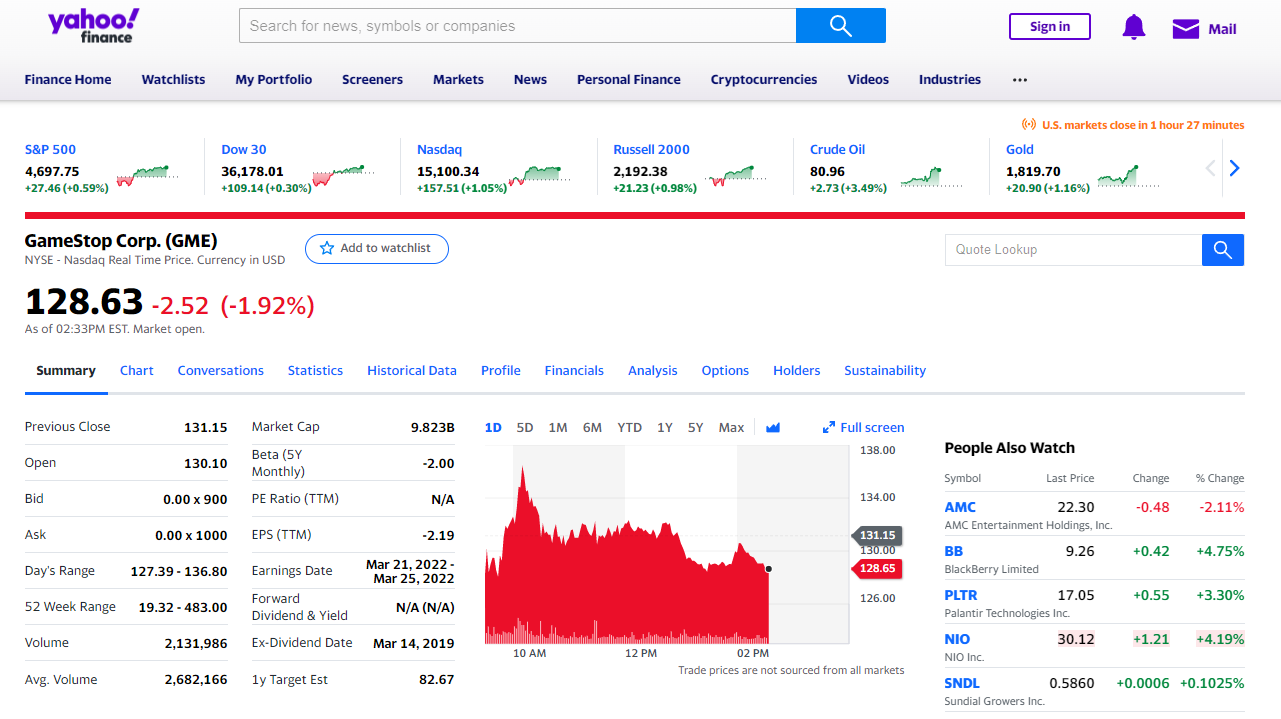The image size is (1281, 719).
Task: Open the Industries menu
Action: (950, 80)
